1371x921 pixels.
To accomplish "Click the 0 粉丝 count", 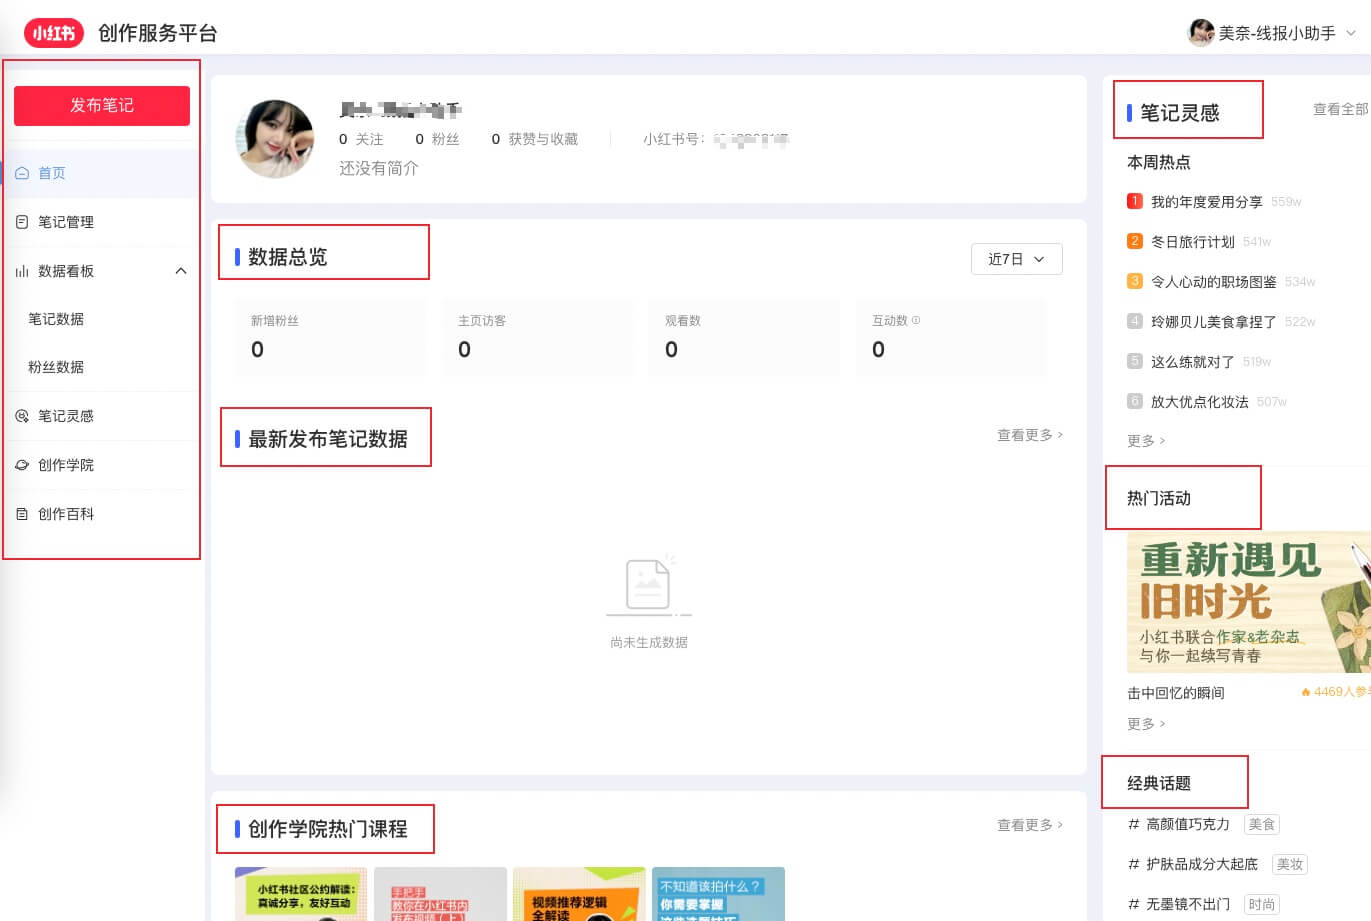I will click(x=437, y=139).
